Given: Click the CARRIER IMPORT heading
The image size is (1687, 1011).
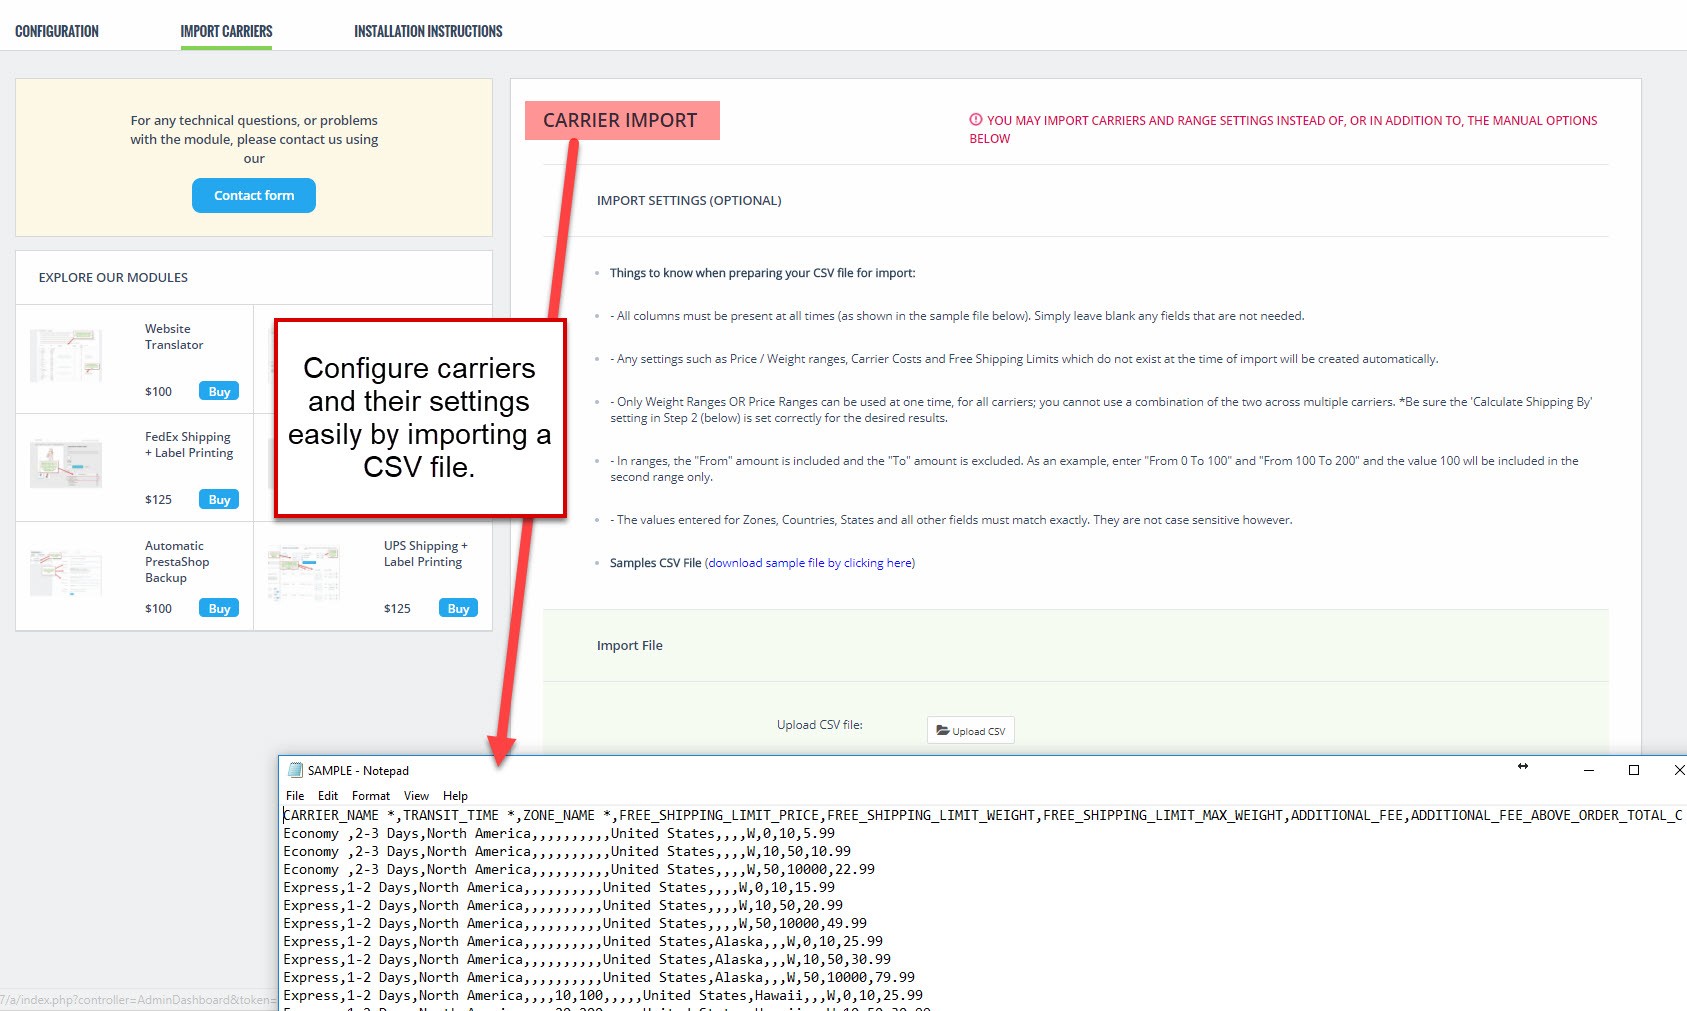Looking at the screenshot, I should point(620,120).
